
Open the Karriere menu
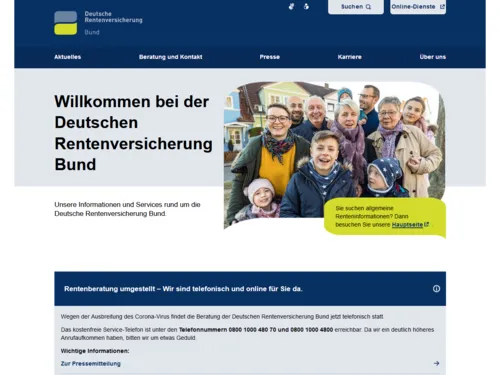pos(350,57)
